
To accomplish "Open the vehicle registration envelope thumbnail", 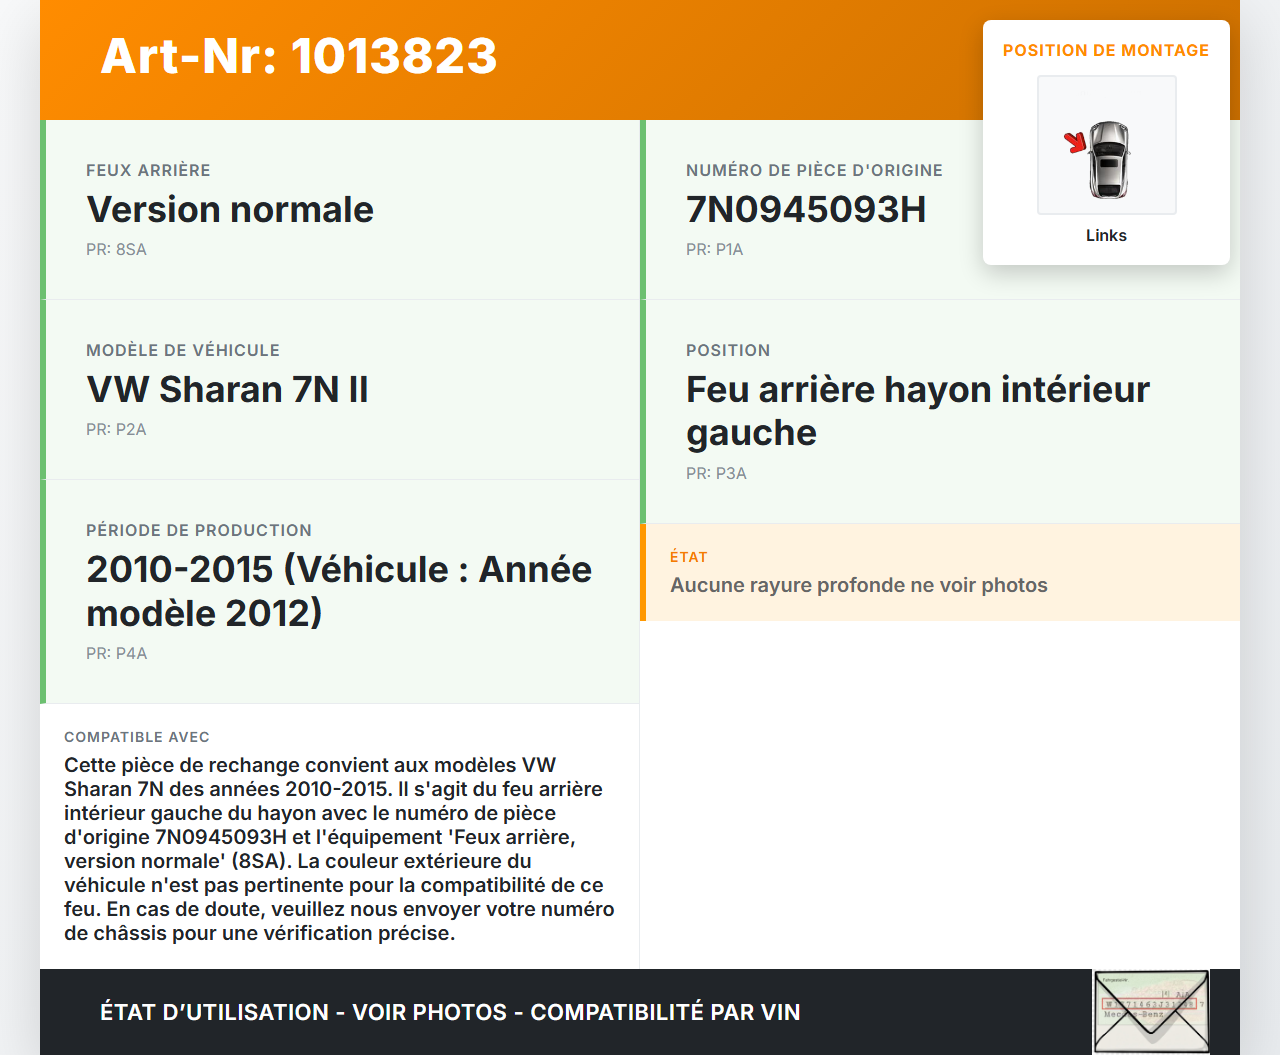I will [1150, 1011].
